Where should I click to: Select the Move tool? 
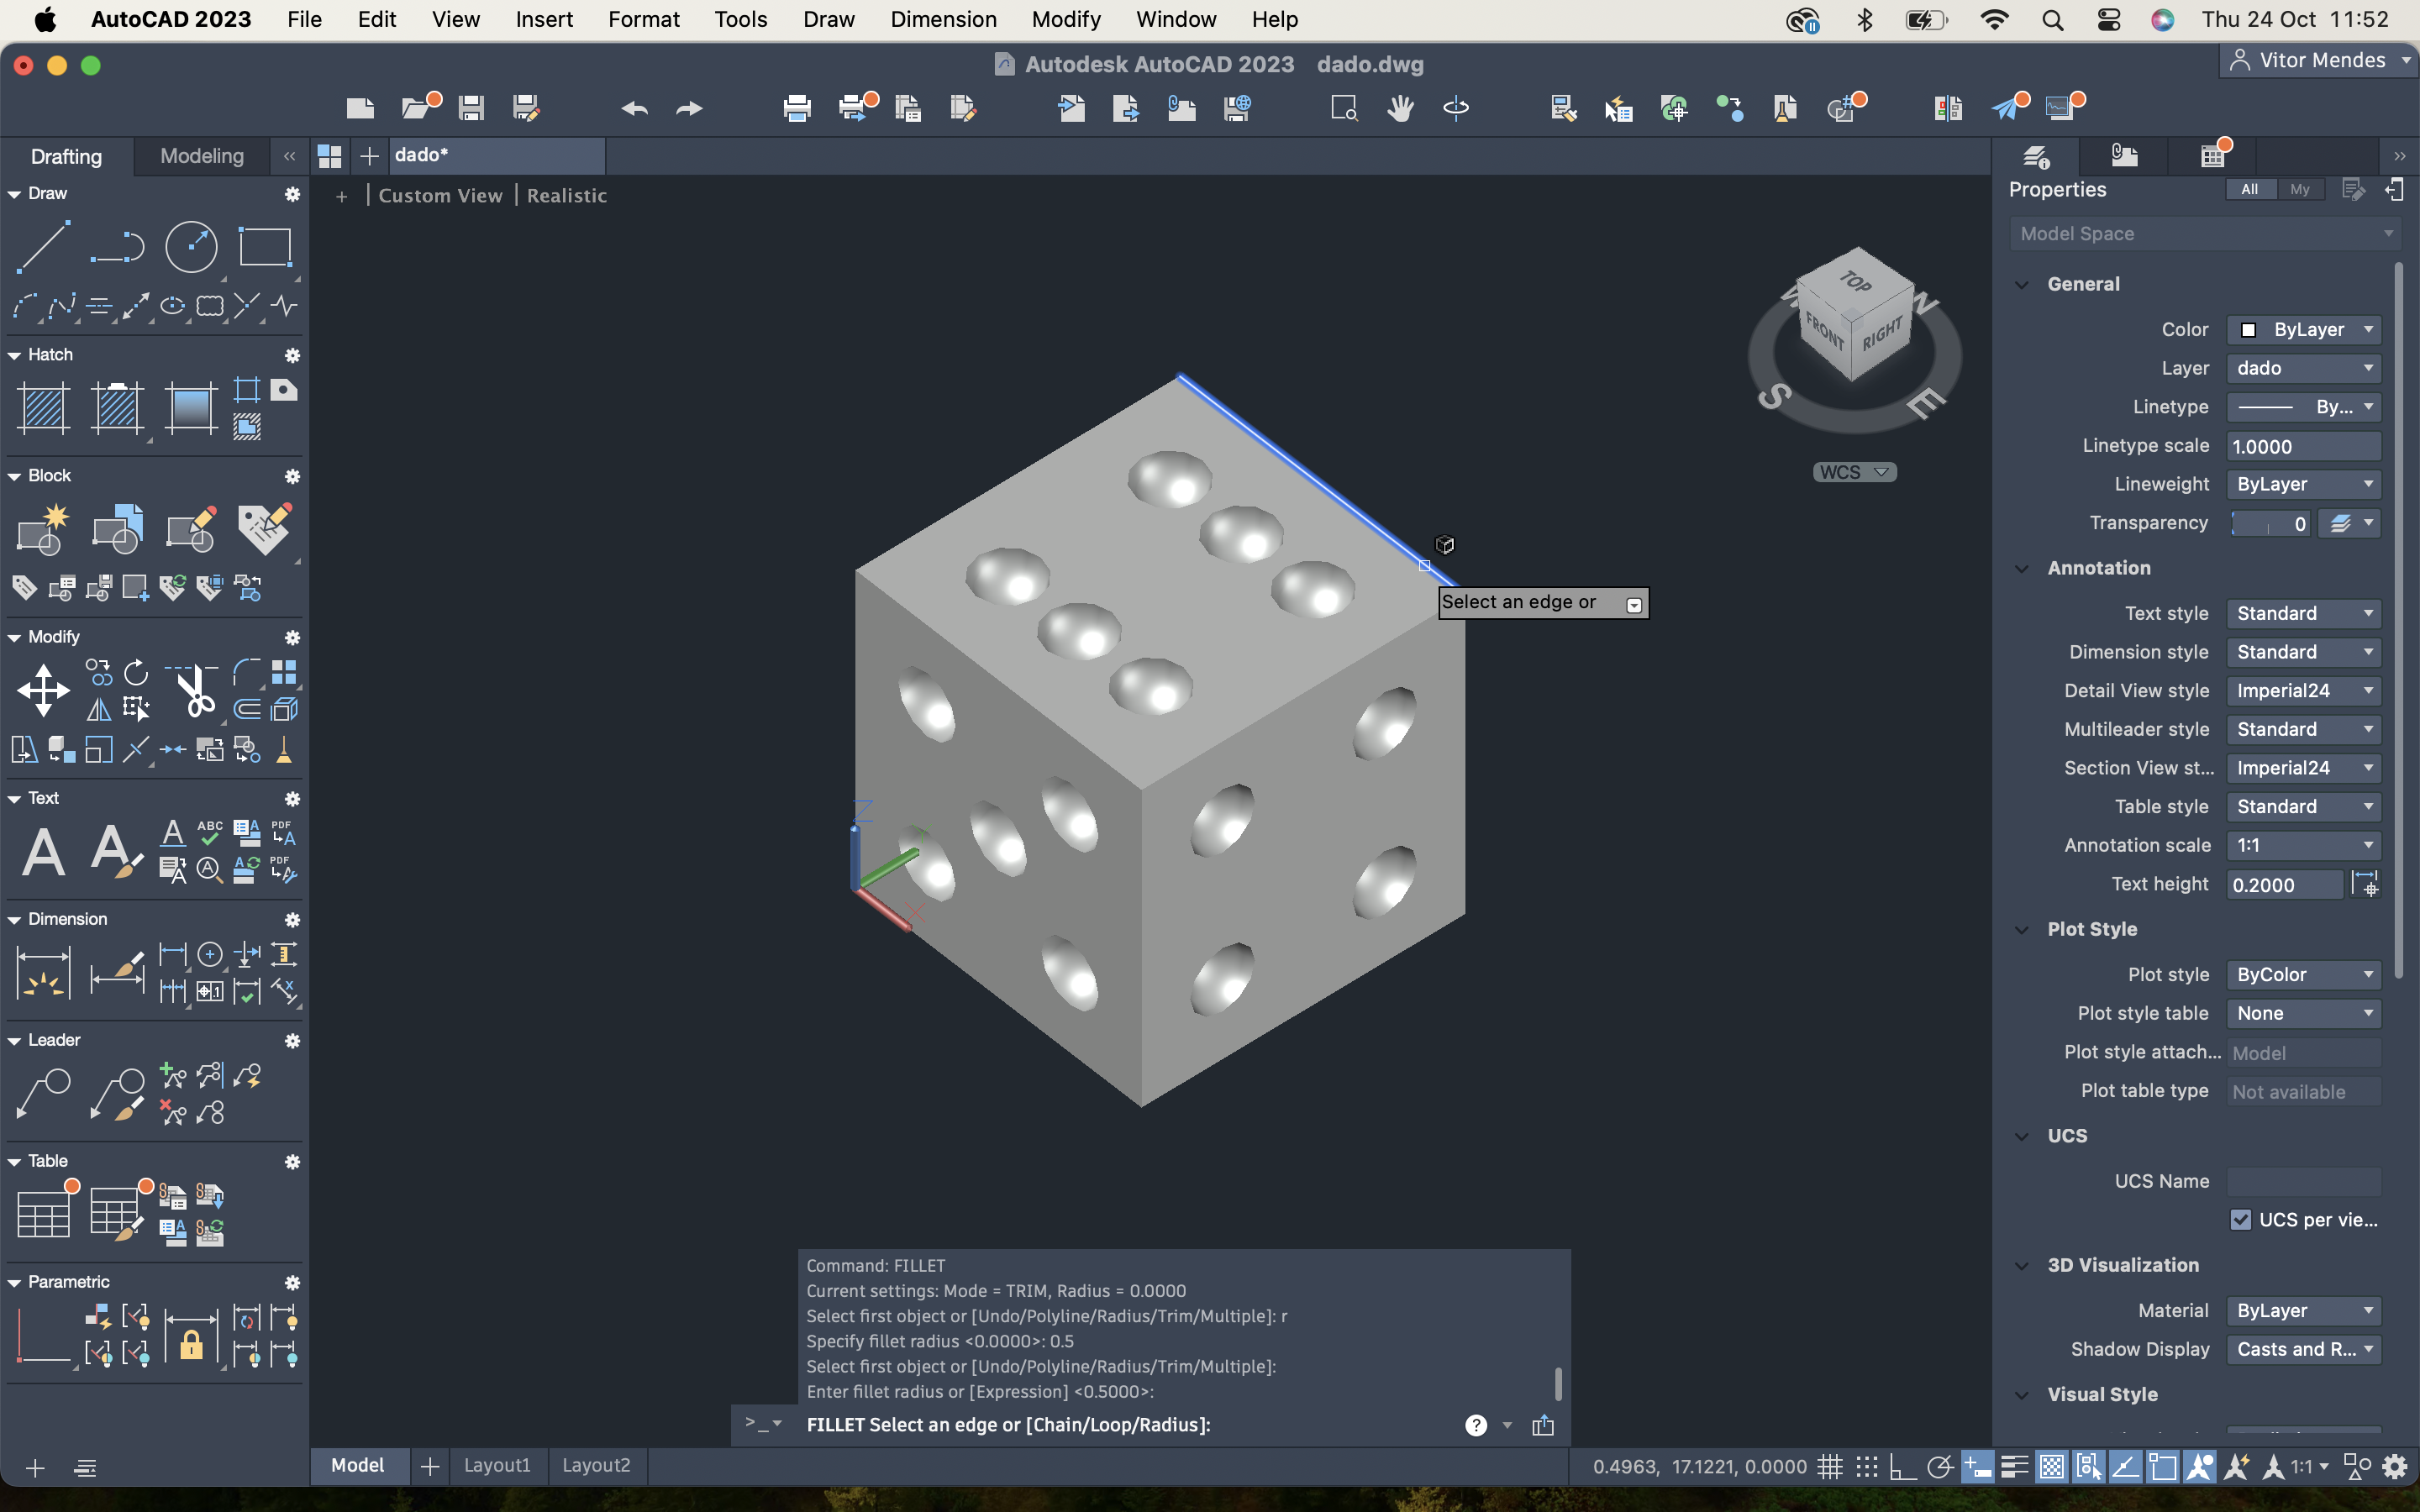[43, 690]
